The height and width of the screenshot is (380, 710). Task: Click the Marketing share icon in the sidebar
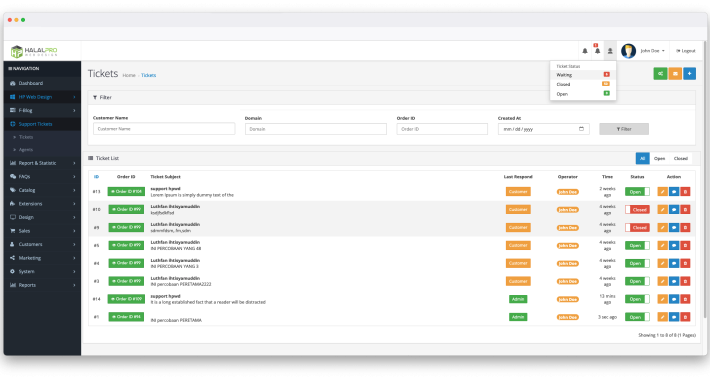point(13,258)
